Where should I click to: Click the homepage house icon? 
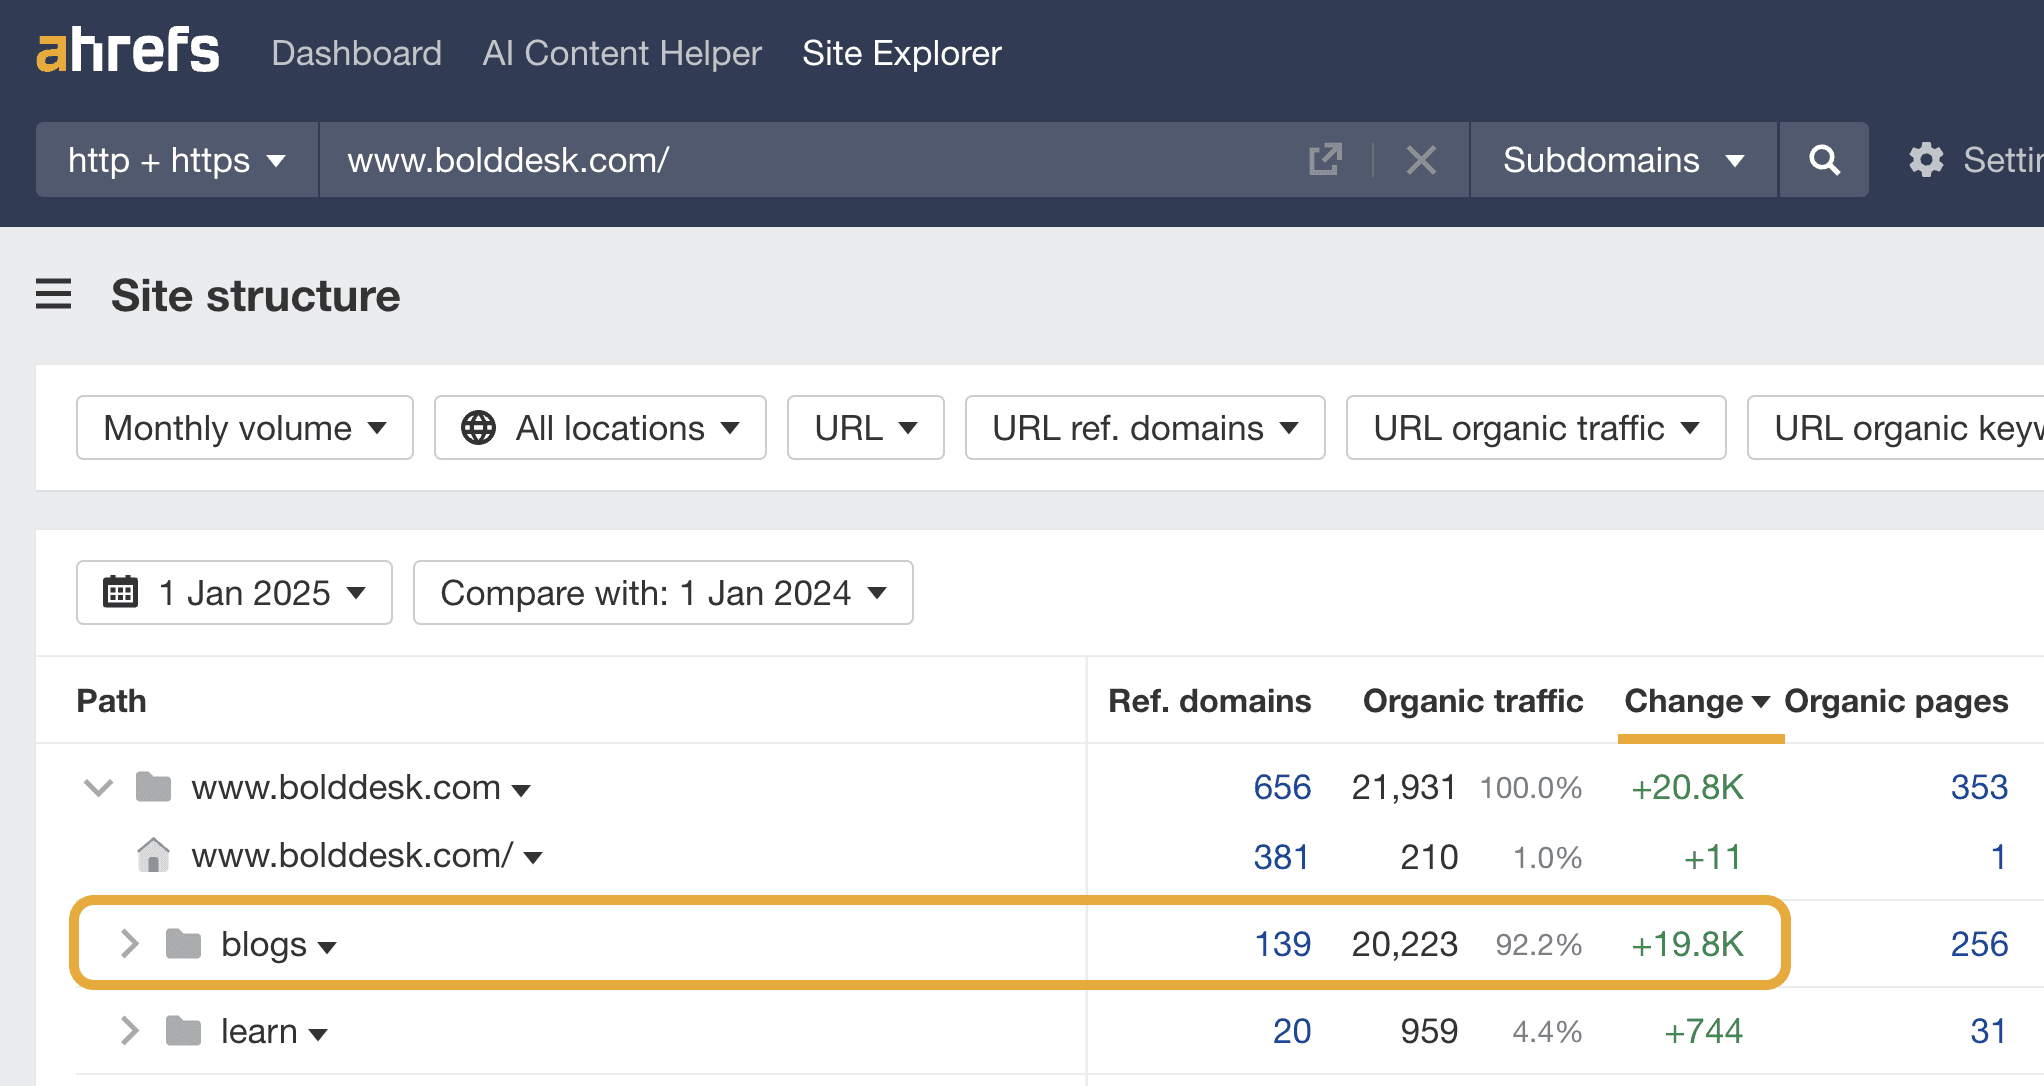pyautogui.click(x=153, y=855)
